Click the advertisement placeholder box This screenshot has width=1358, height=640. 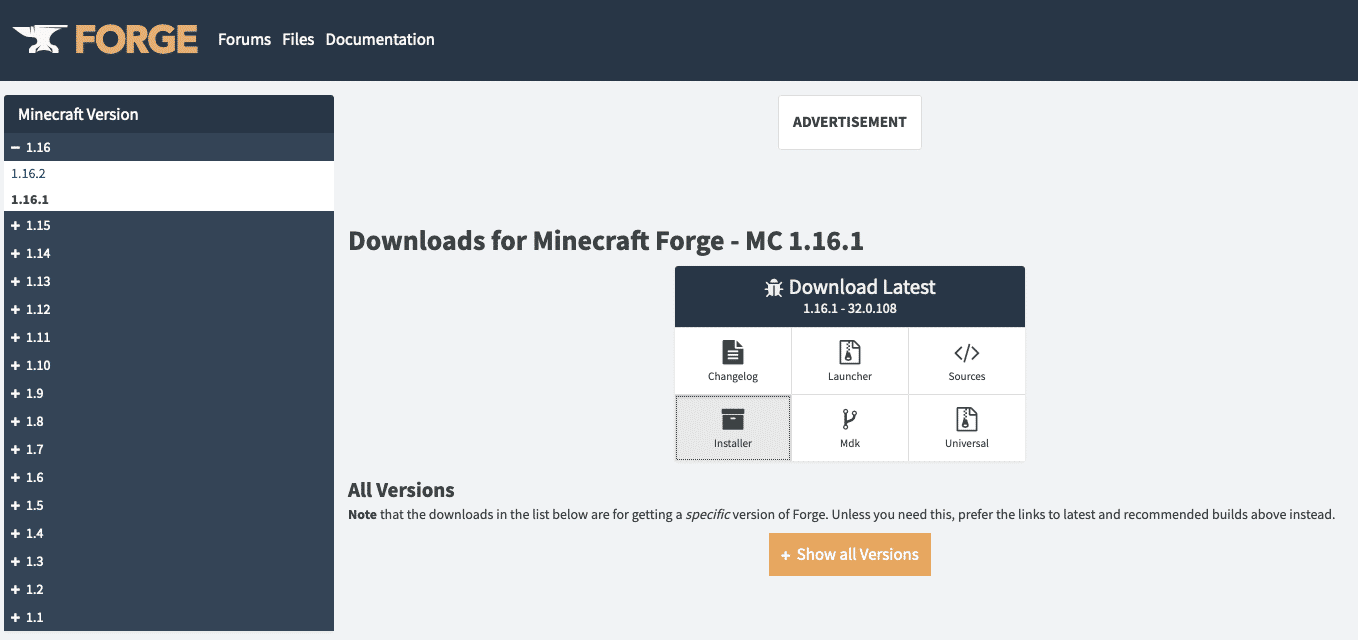pos(849,122)
